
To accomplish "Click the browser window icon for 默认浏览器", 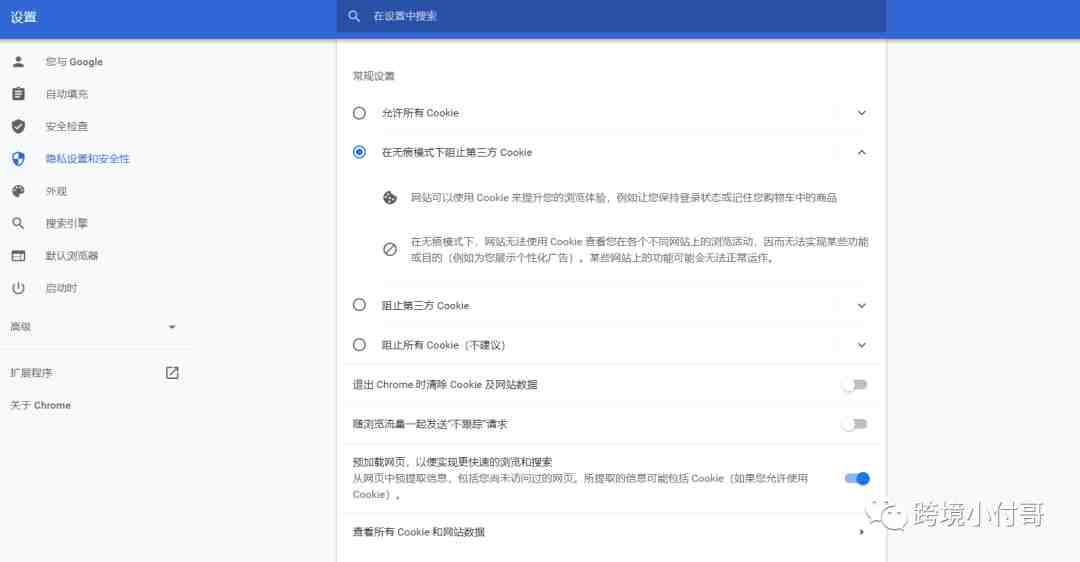I will click(19, 256).
